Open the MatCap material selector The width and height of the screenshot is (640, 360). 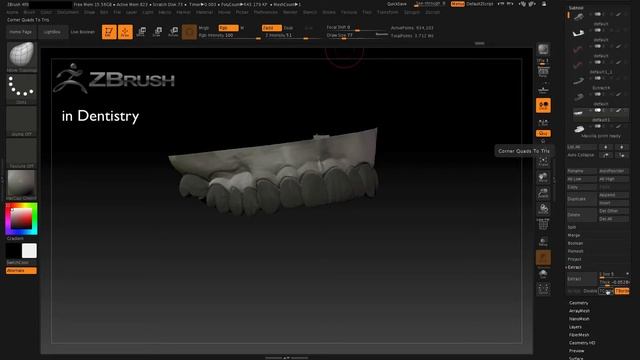click(21, 185)
